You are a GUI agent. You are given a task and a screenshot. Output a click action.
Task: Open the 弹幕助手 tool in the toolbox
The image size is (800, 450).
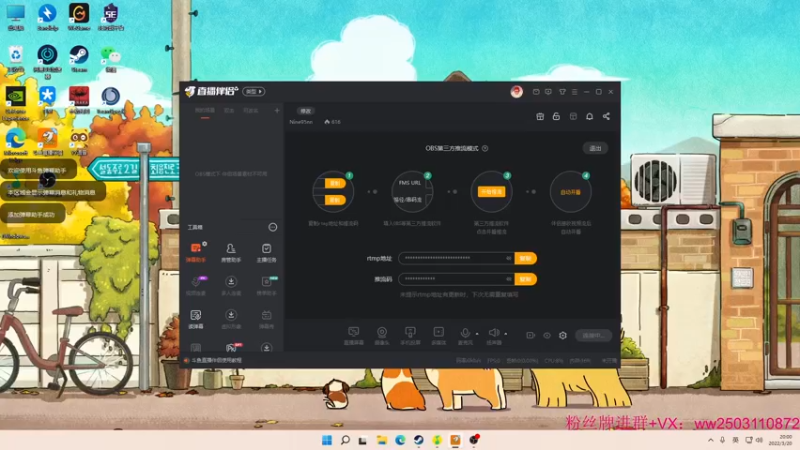click(x=196, y=252)
